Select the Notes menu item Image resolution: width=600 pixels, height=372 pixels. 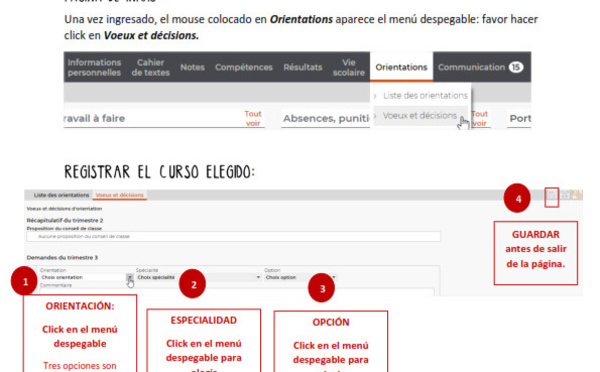pyautogui.click(x=192, y=67)
